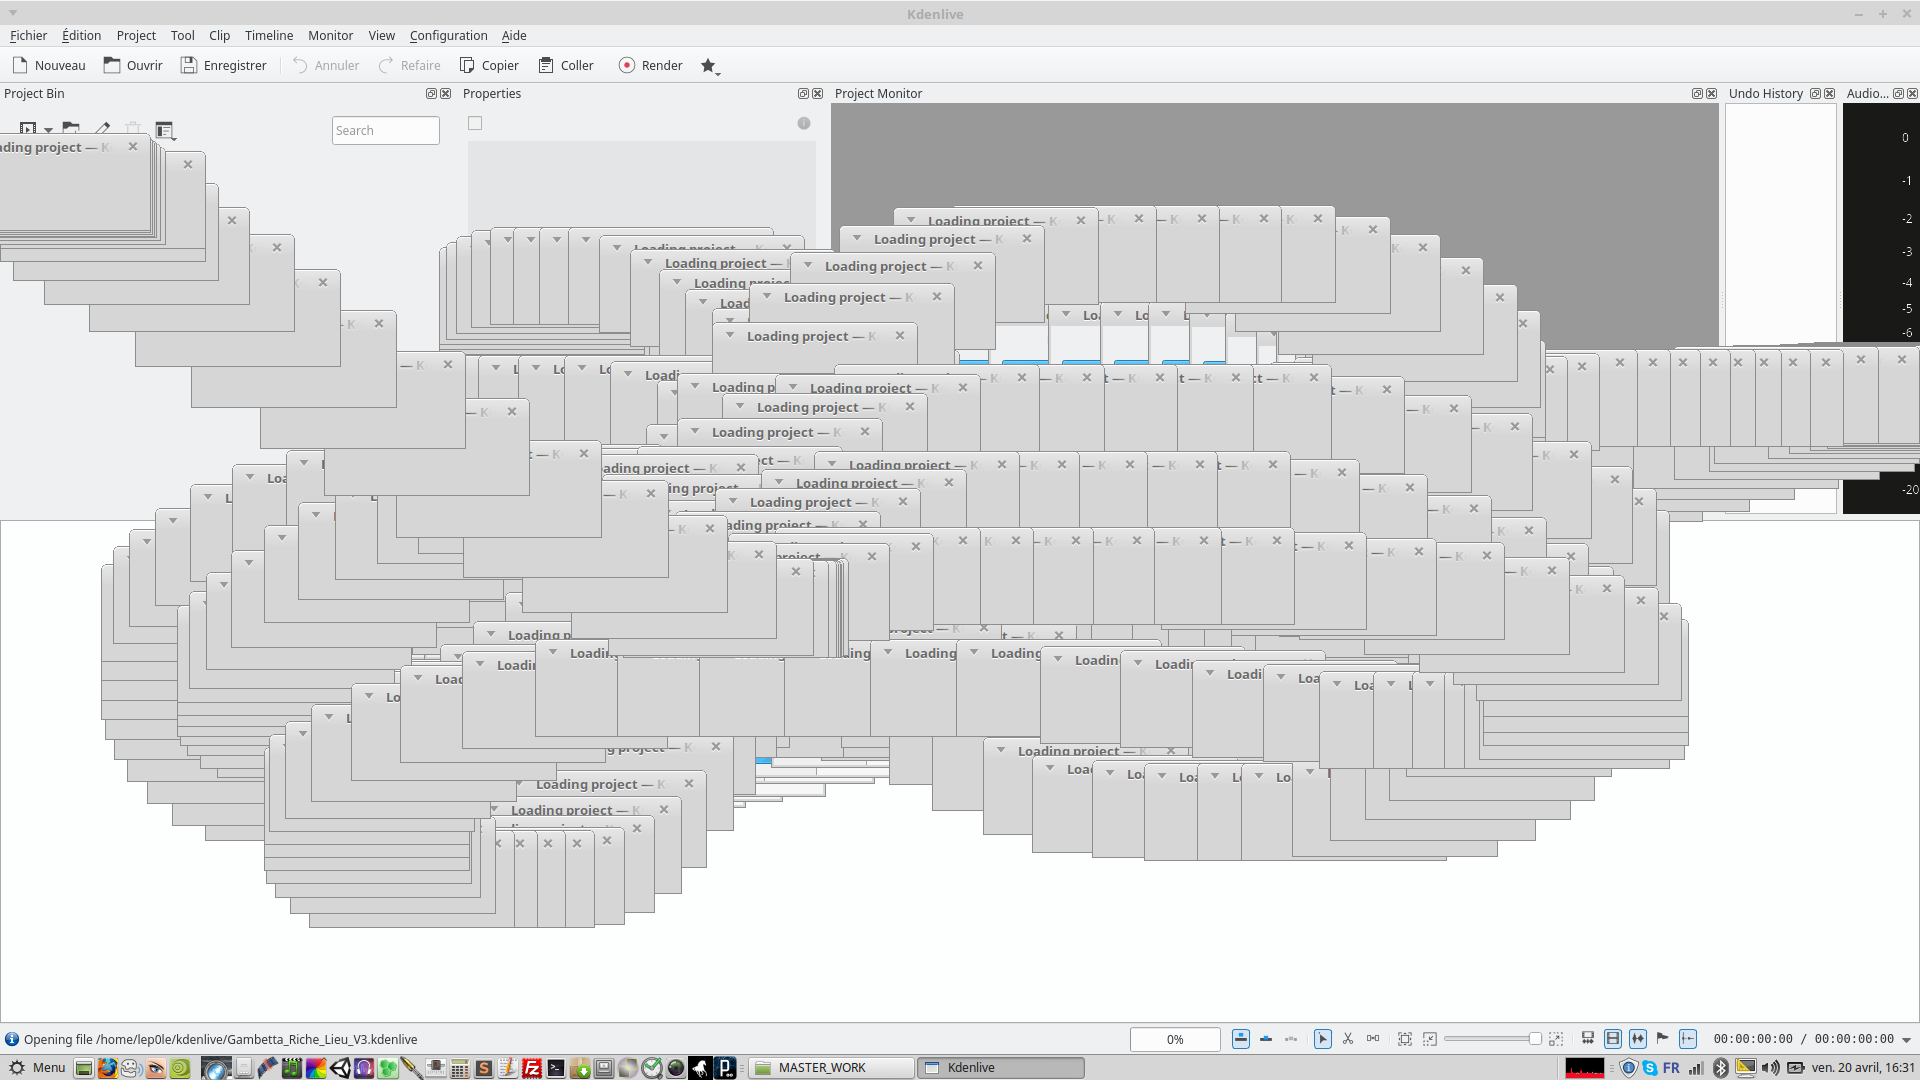Toggle the snapping button in status bar
Image resolution: width=1920 pixels, height=1080 pixels.
coord(1687,1039)
